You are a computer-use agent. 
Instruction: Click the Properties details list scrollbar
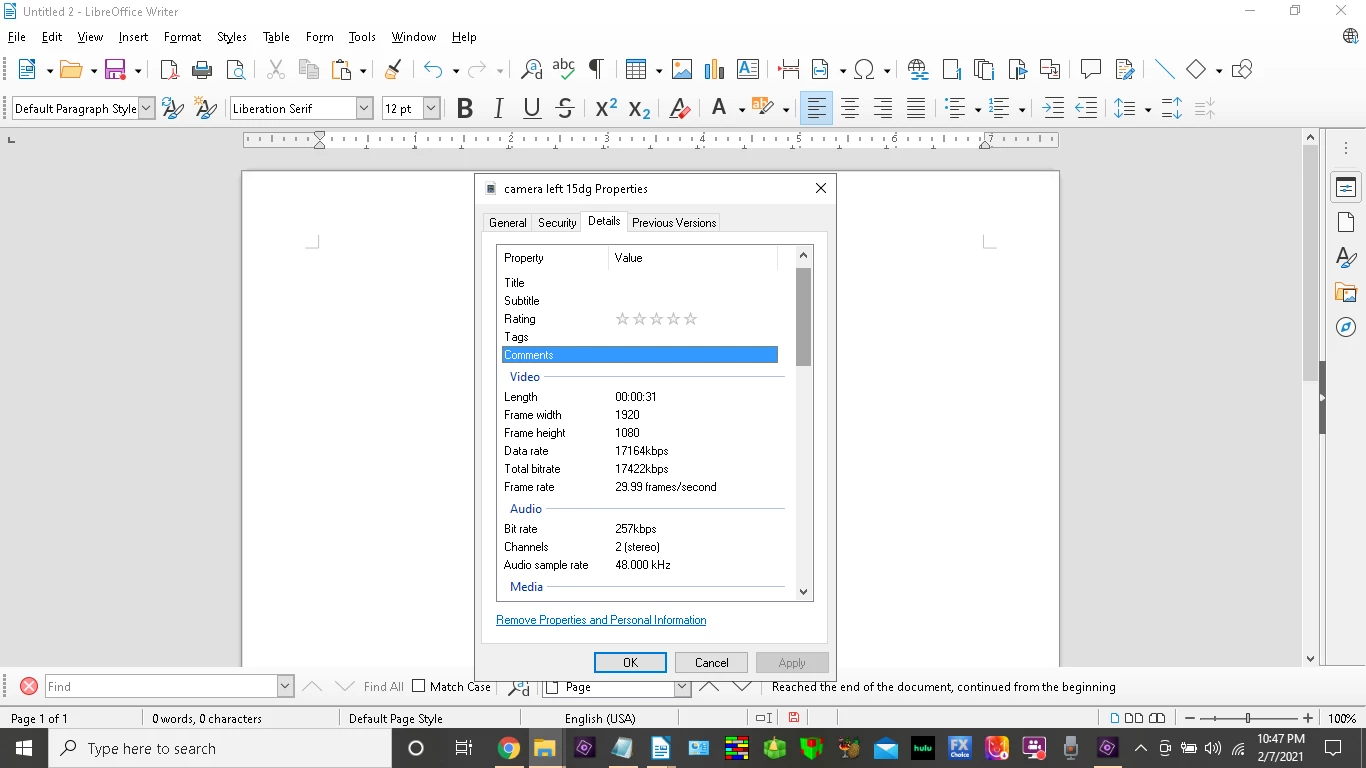click(x=803, y=316)
